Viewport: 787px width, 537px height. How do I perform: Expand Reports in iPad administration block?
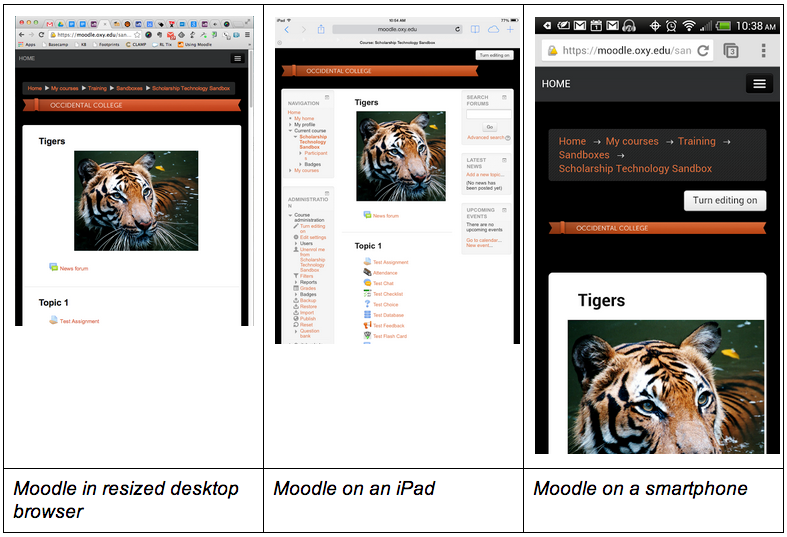coord(296,283)
